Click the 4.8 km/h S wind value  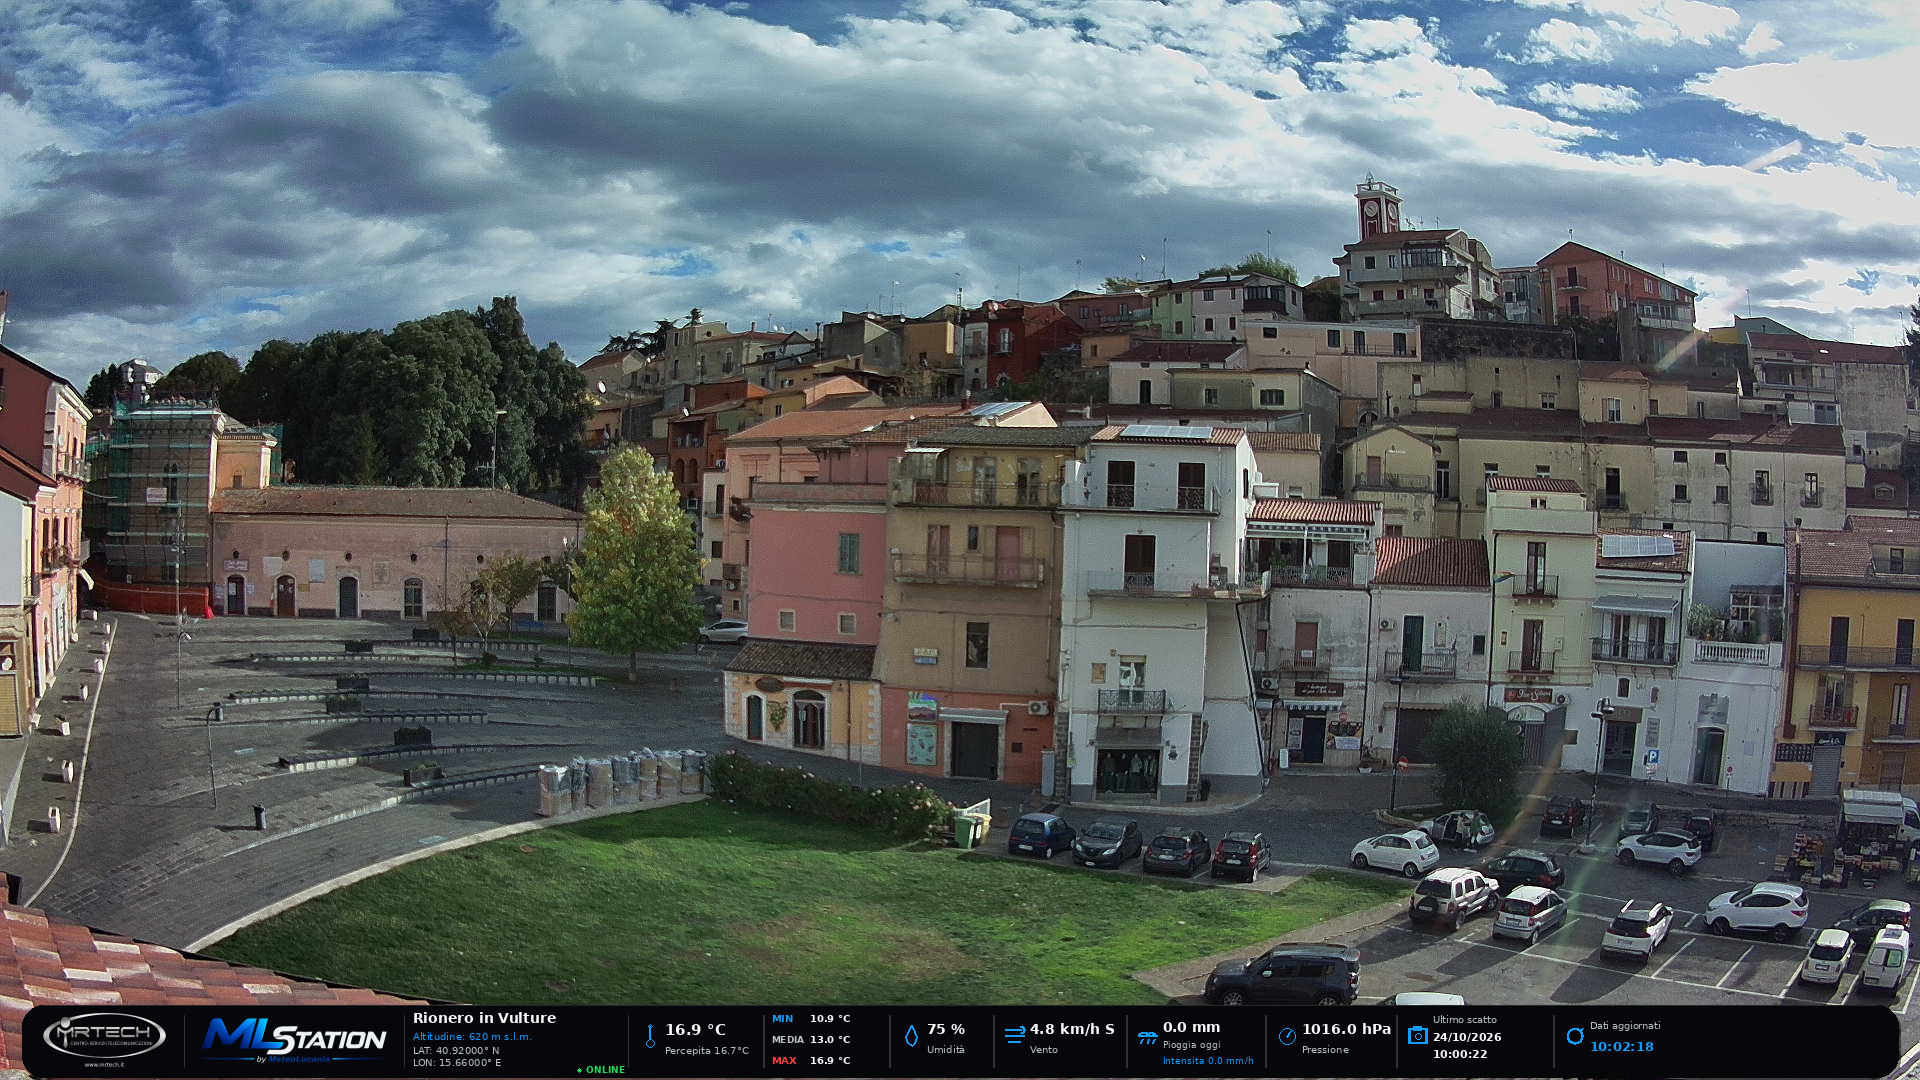click(1072, 1029)
